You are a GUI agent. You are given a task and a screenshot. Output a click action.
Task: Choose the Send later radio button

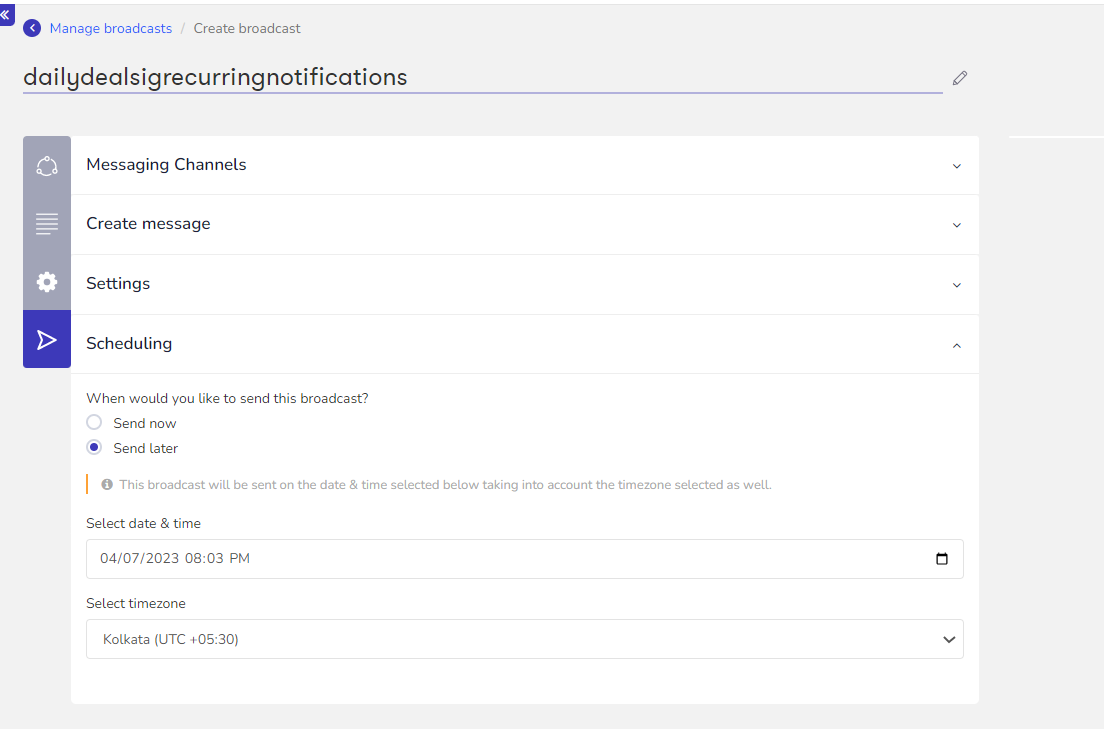pyautogui.click(x=94, y=447)
